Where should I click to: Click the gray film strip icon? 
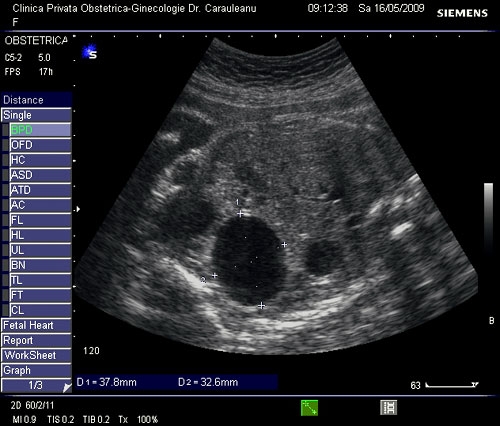388,408
